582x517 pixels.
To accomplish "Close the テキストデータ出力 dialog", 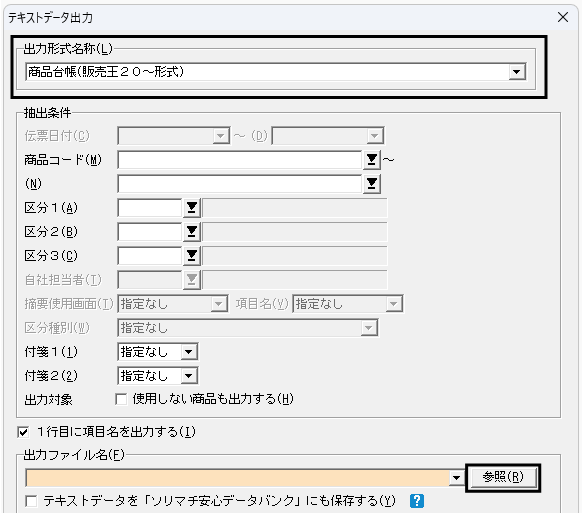I will (563, 17).
